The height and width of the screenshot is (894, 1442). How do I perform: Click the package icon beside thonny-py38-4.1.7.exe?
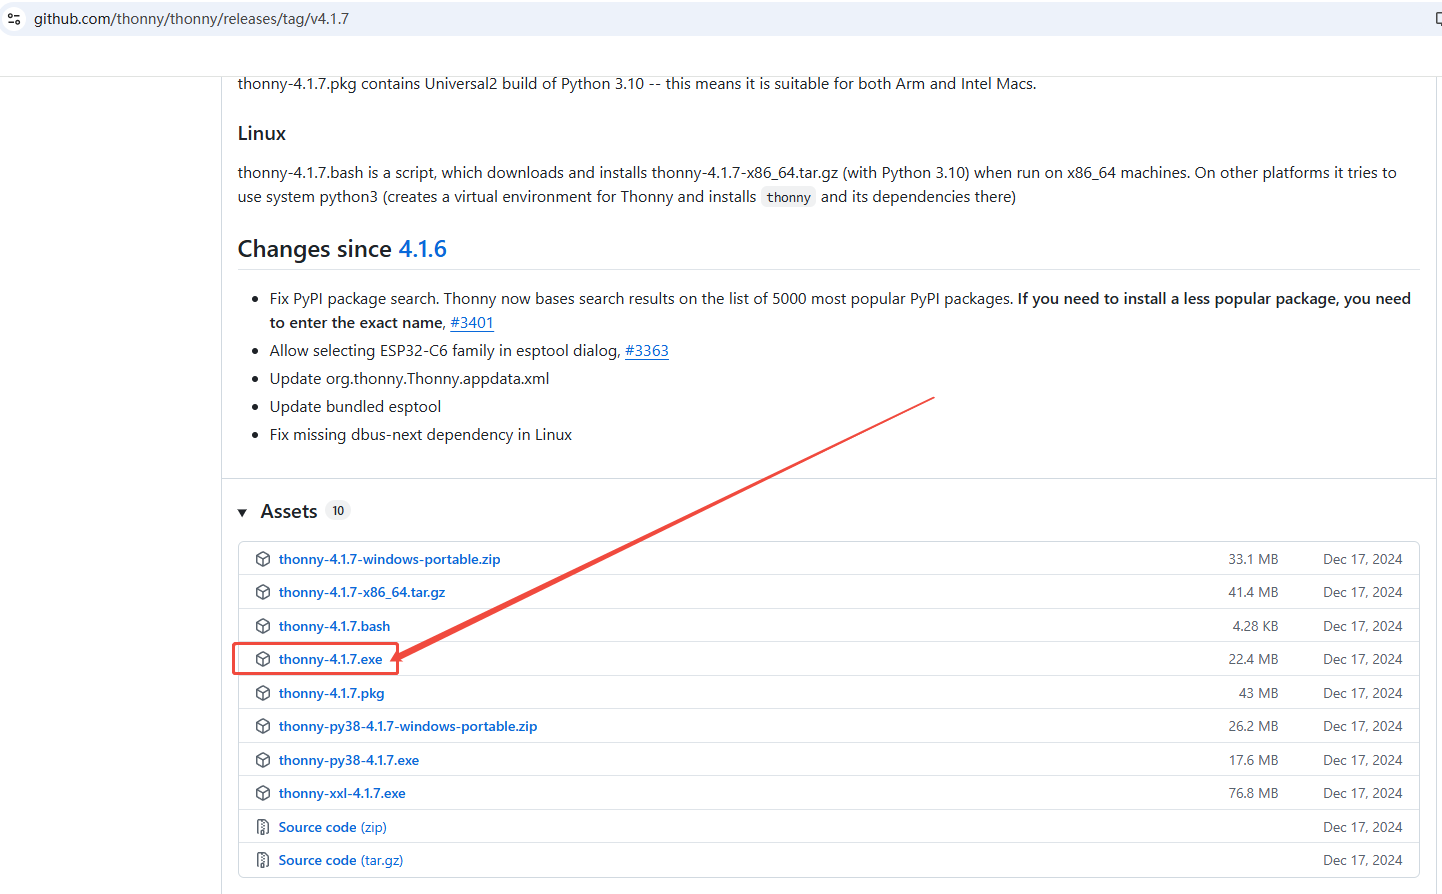263,760
